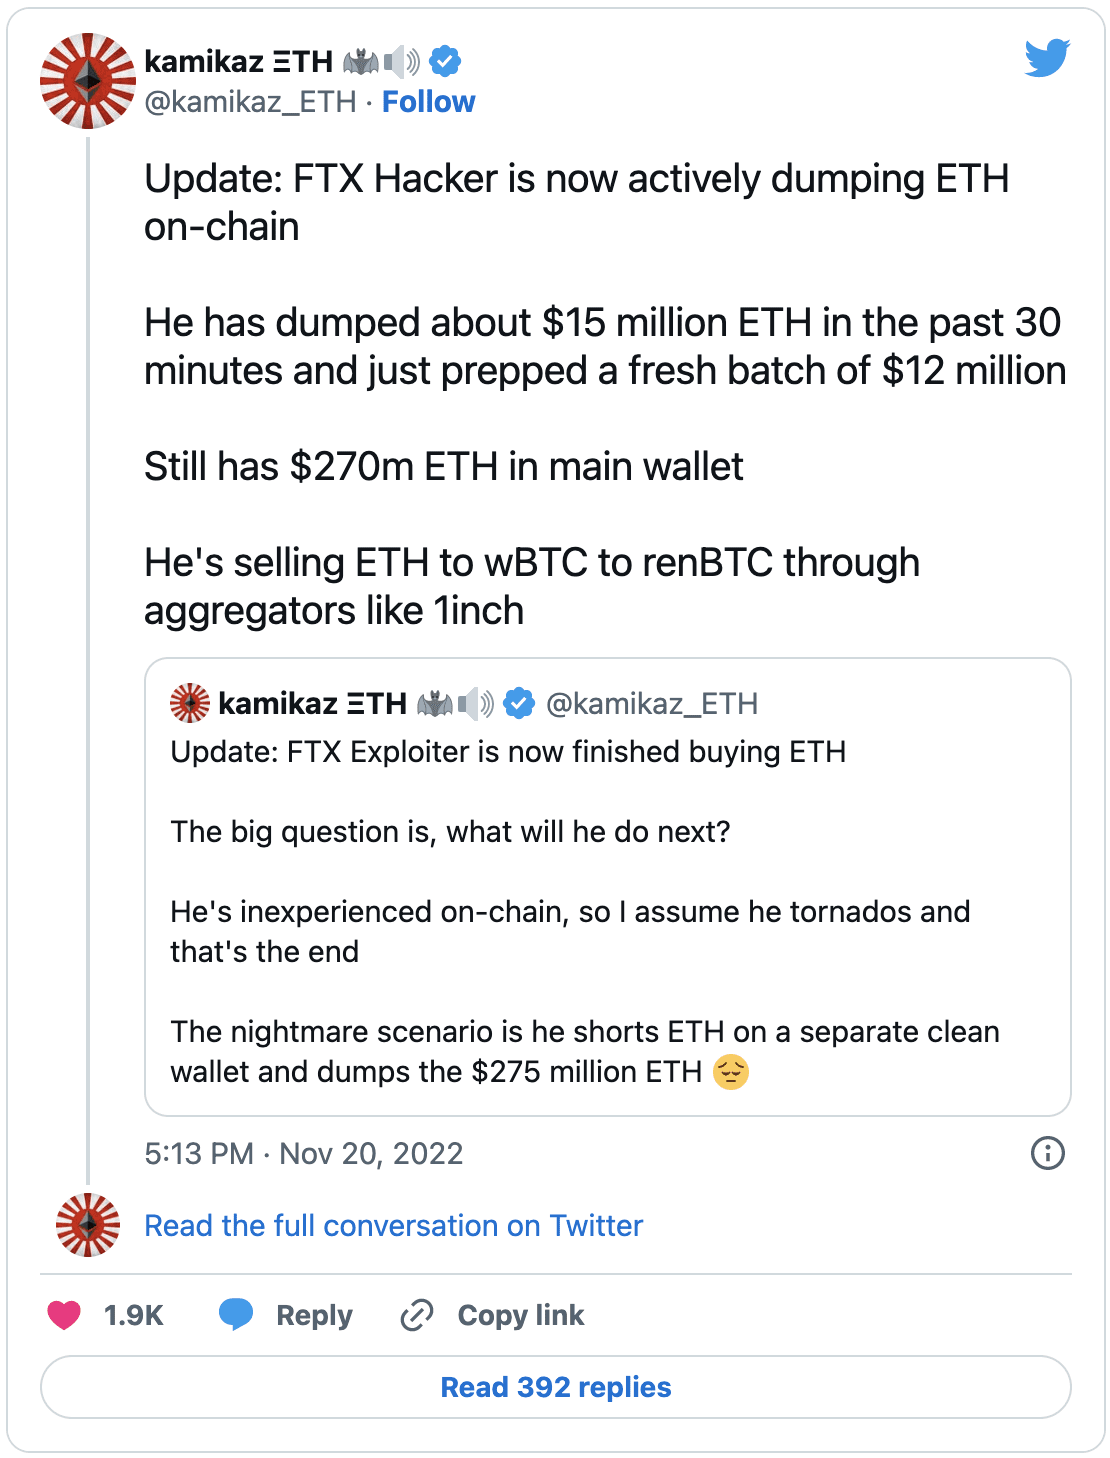Click Read 392 replies to expand conversation
The image size is (1110, 1458).
pyautogui.click(x=554, y=1387)
